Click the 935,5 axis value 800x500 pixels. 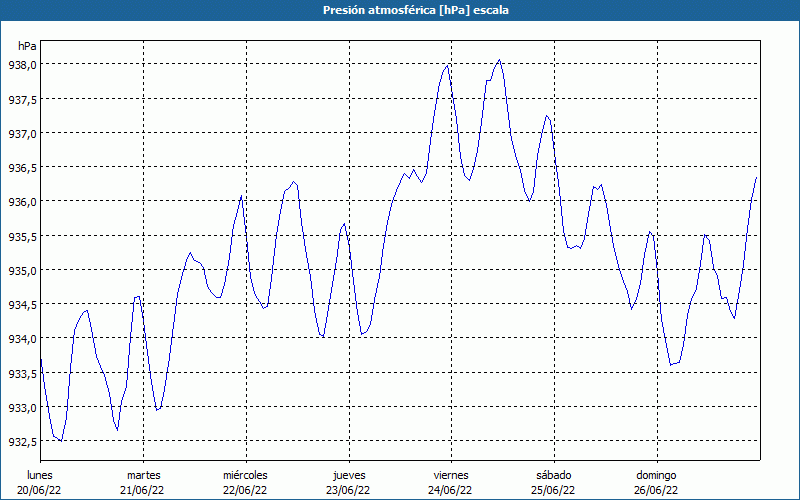coord(22,236)
